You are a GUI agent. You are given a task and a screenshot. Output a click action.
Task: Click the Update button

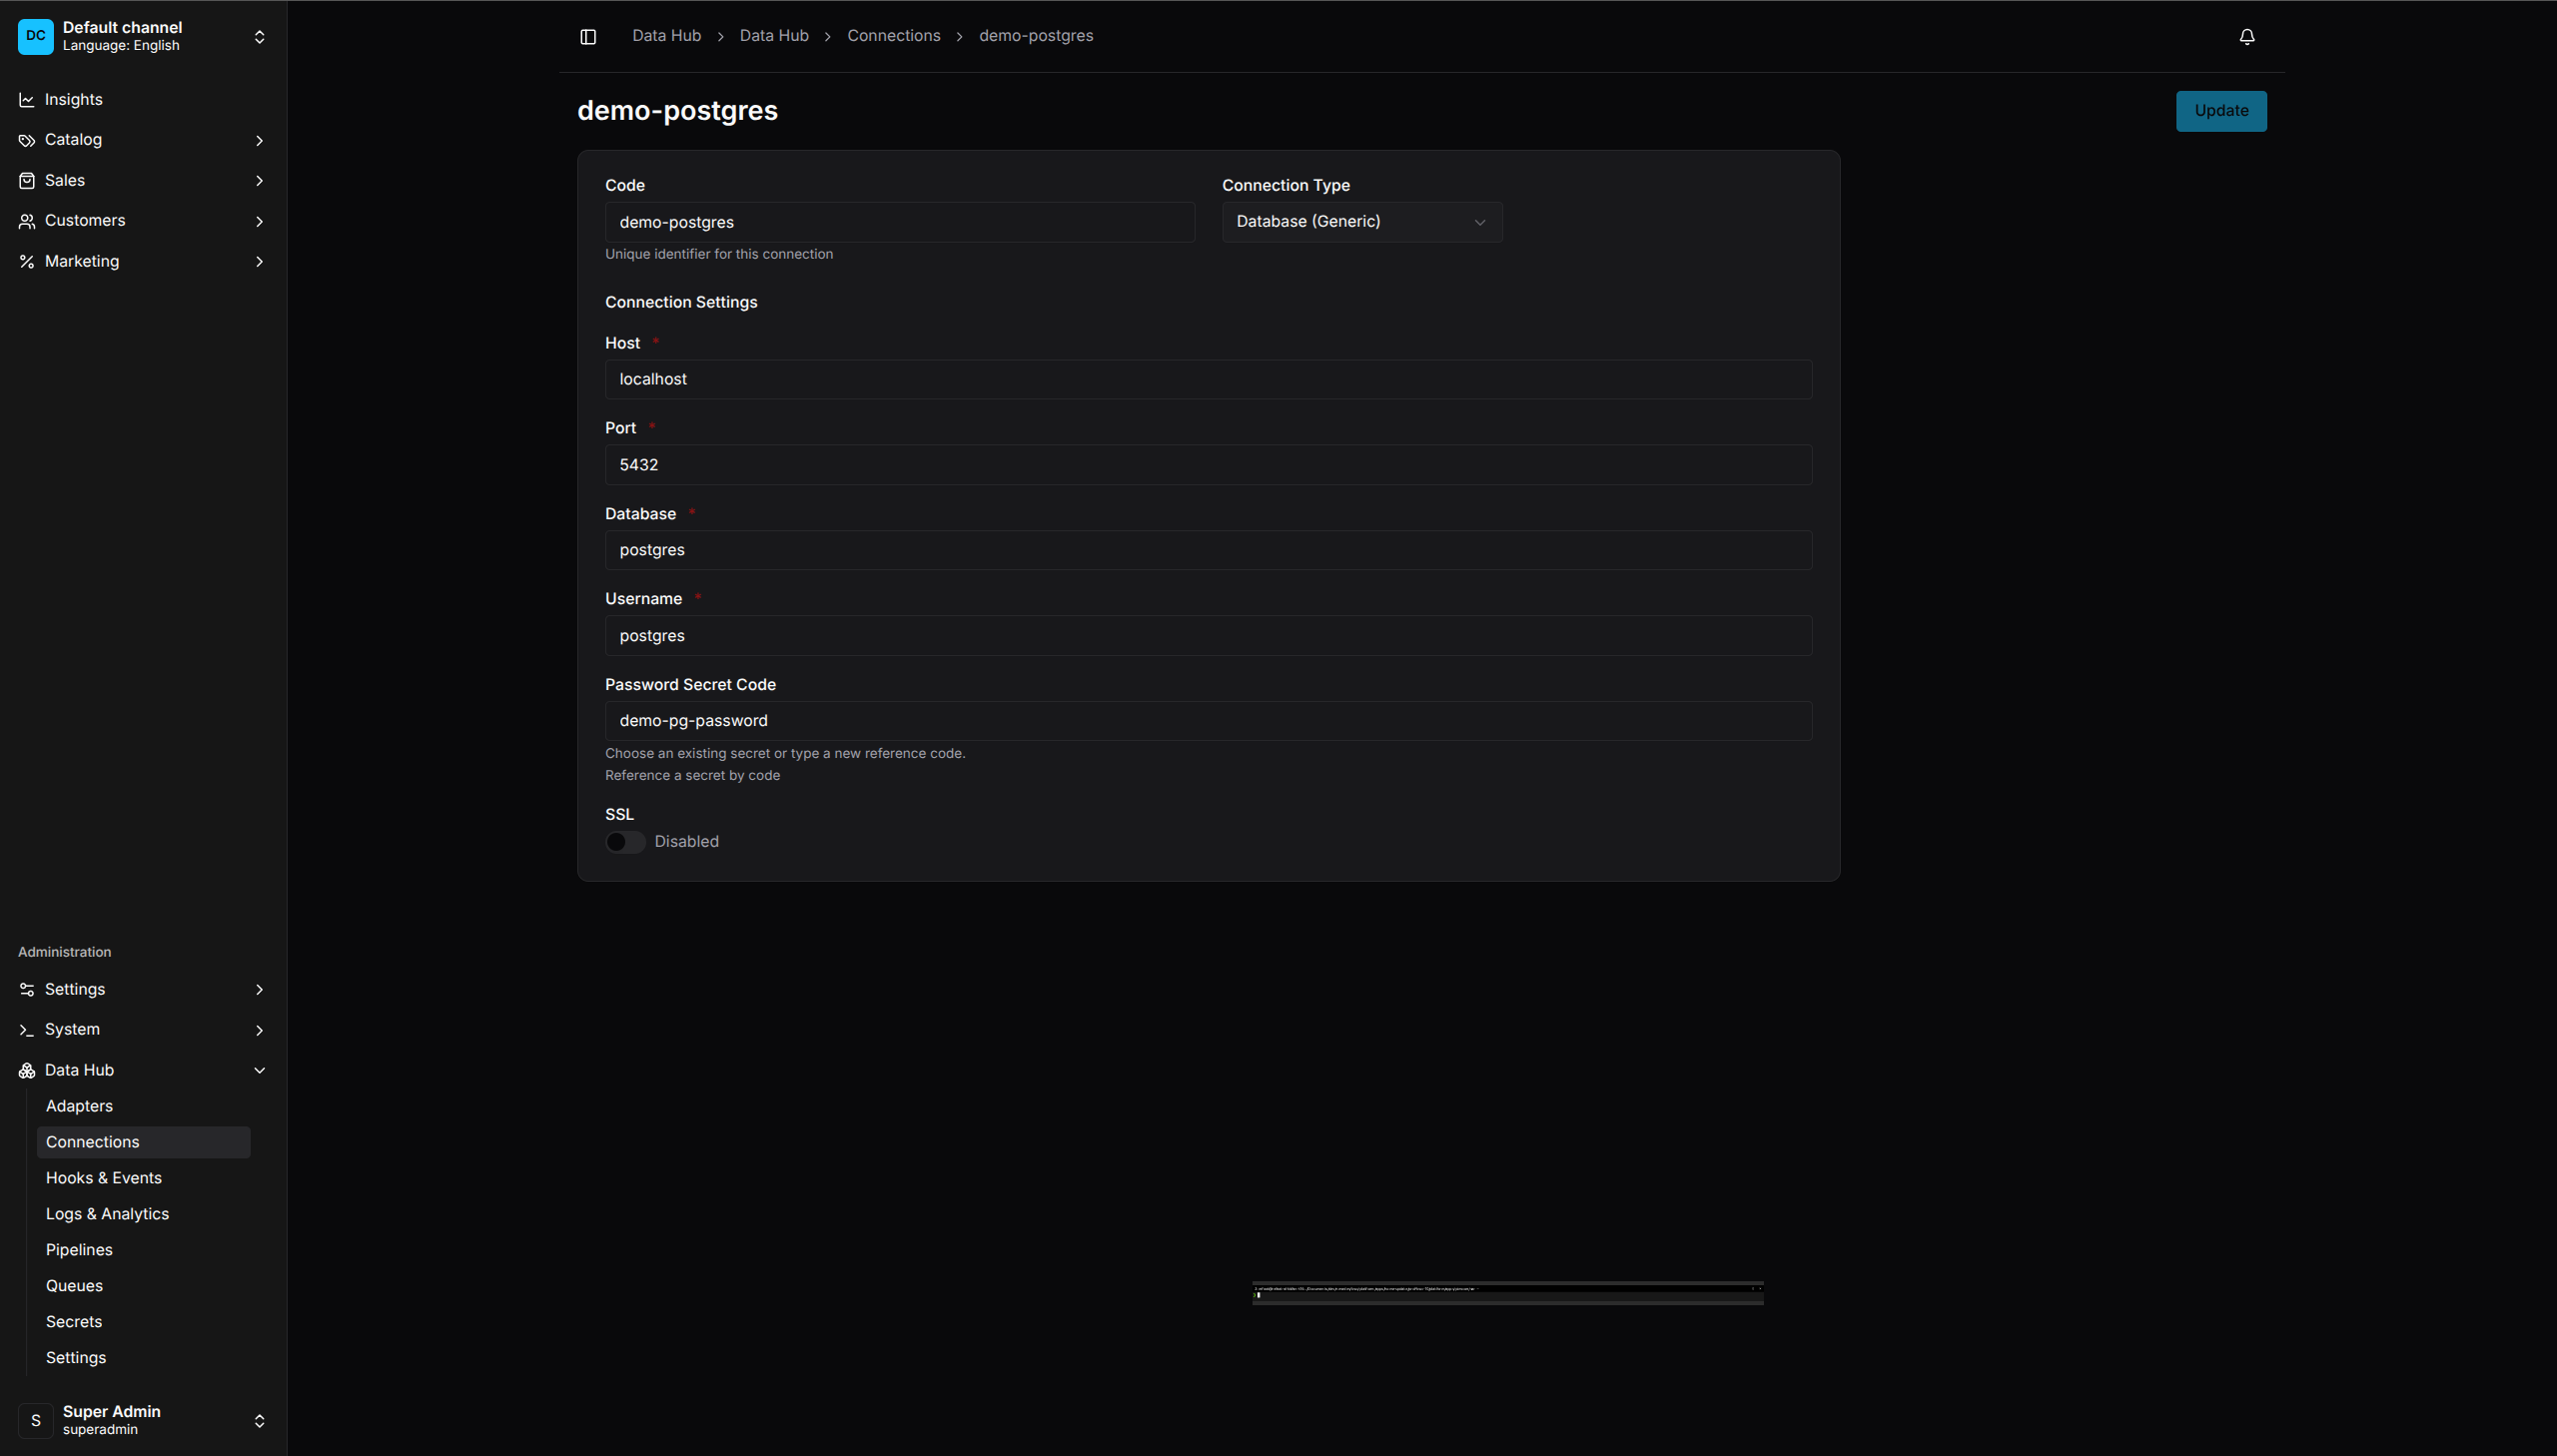click(x=2220, y=110)
